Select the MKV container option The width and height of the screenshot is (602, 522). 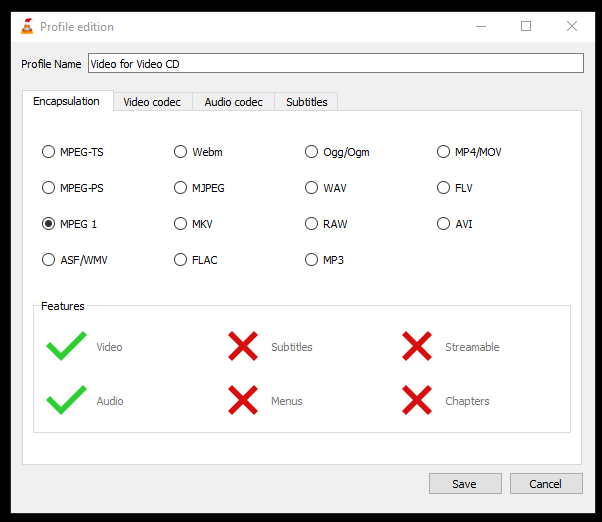click(180, 223)
